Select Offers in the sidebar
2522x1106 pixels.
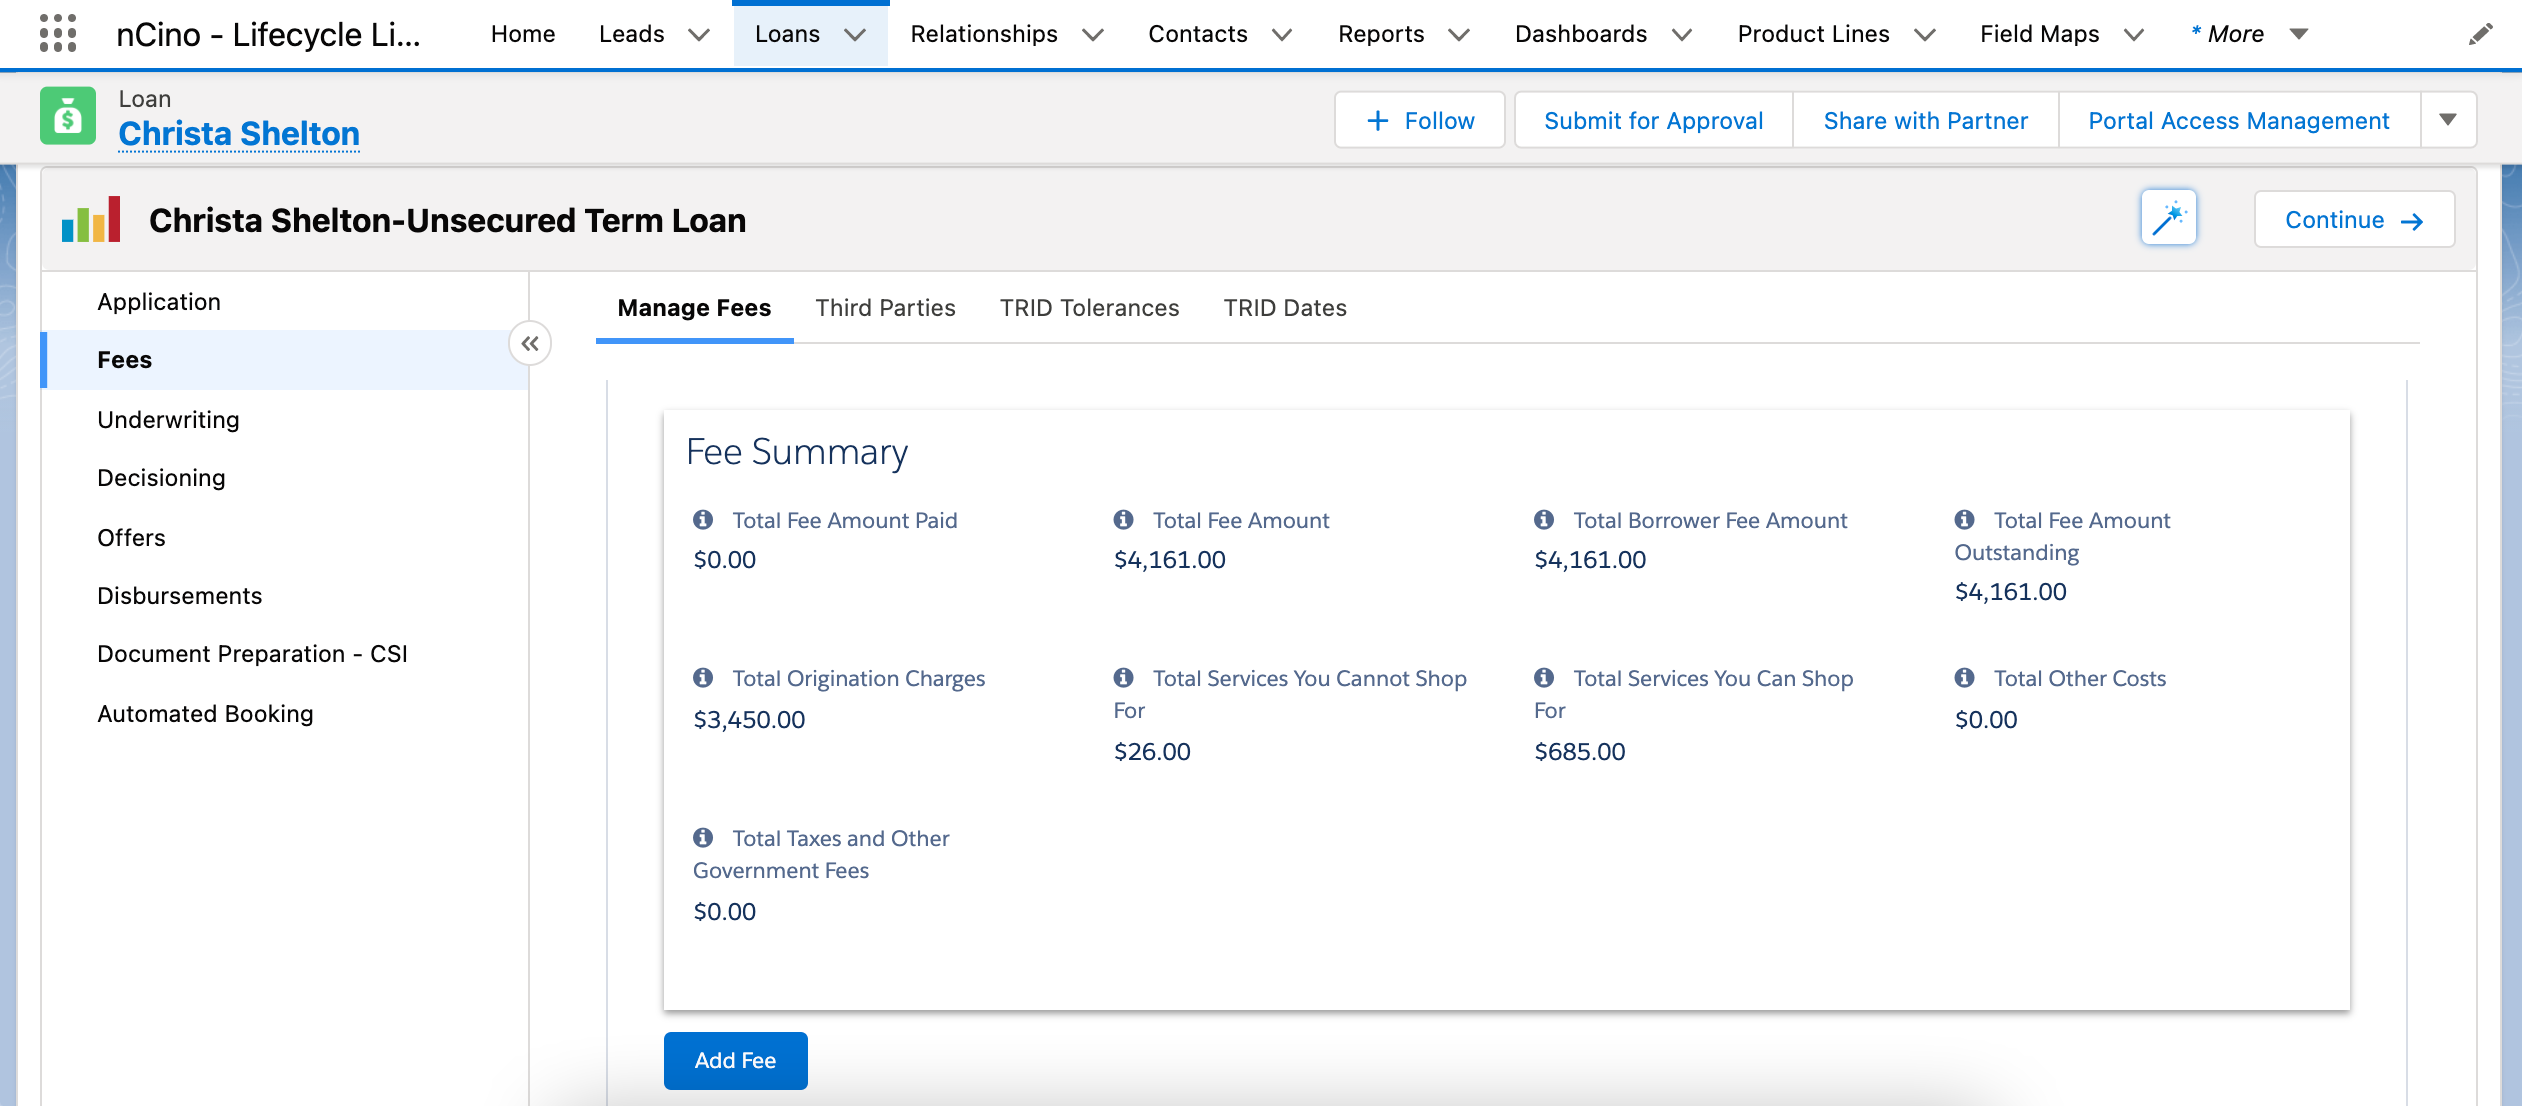click(x=284, y=538)
